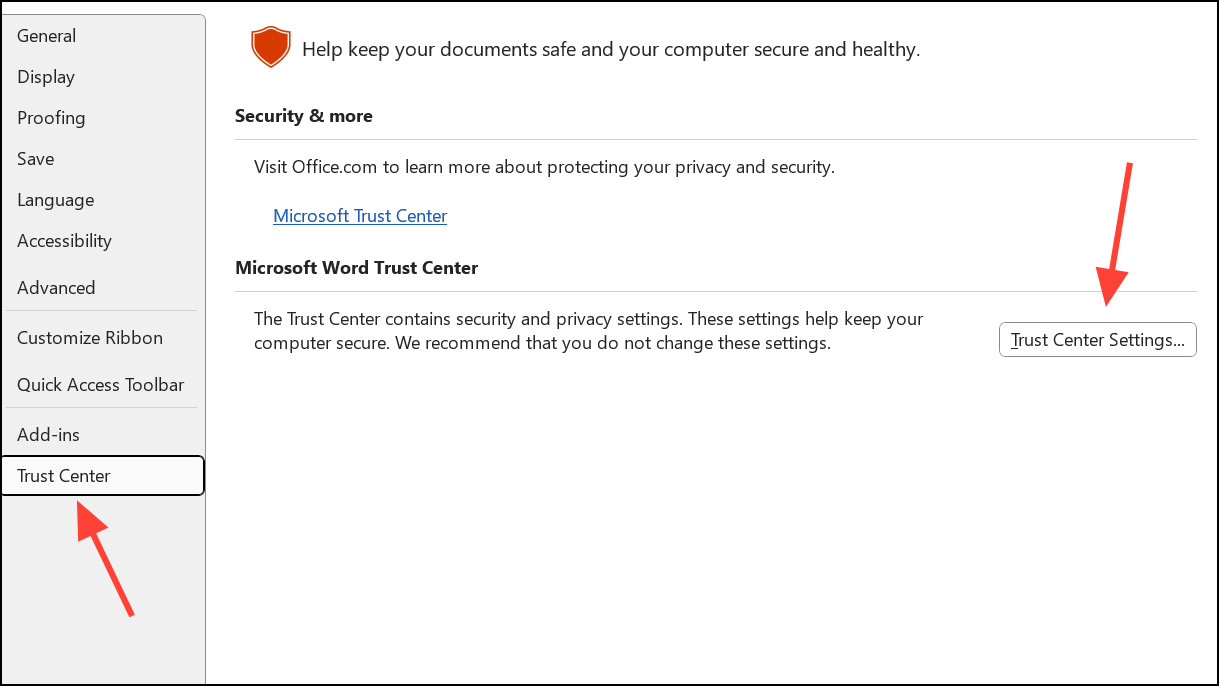Viewport: 1219px width, 686px height.
Task: Click the Security & more heading
Action: [303, 115]
